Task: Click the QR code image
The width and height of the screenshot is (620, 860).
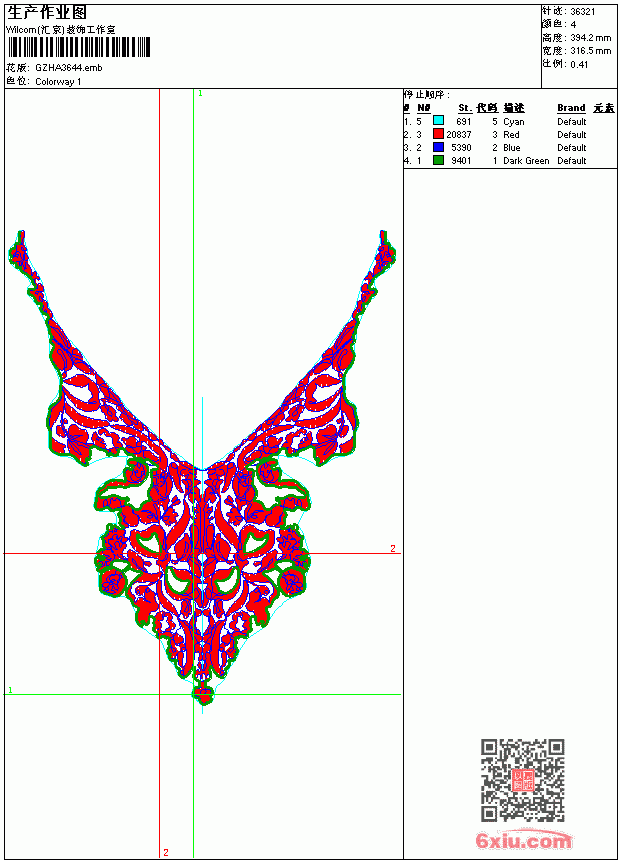Action: click(x=523, y=780)
